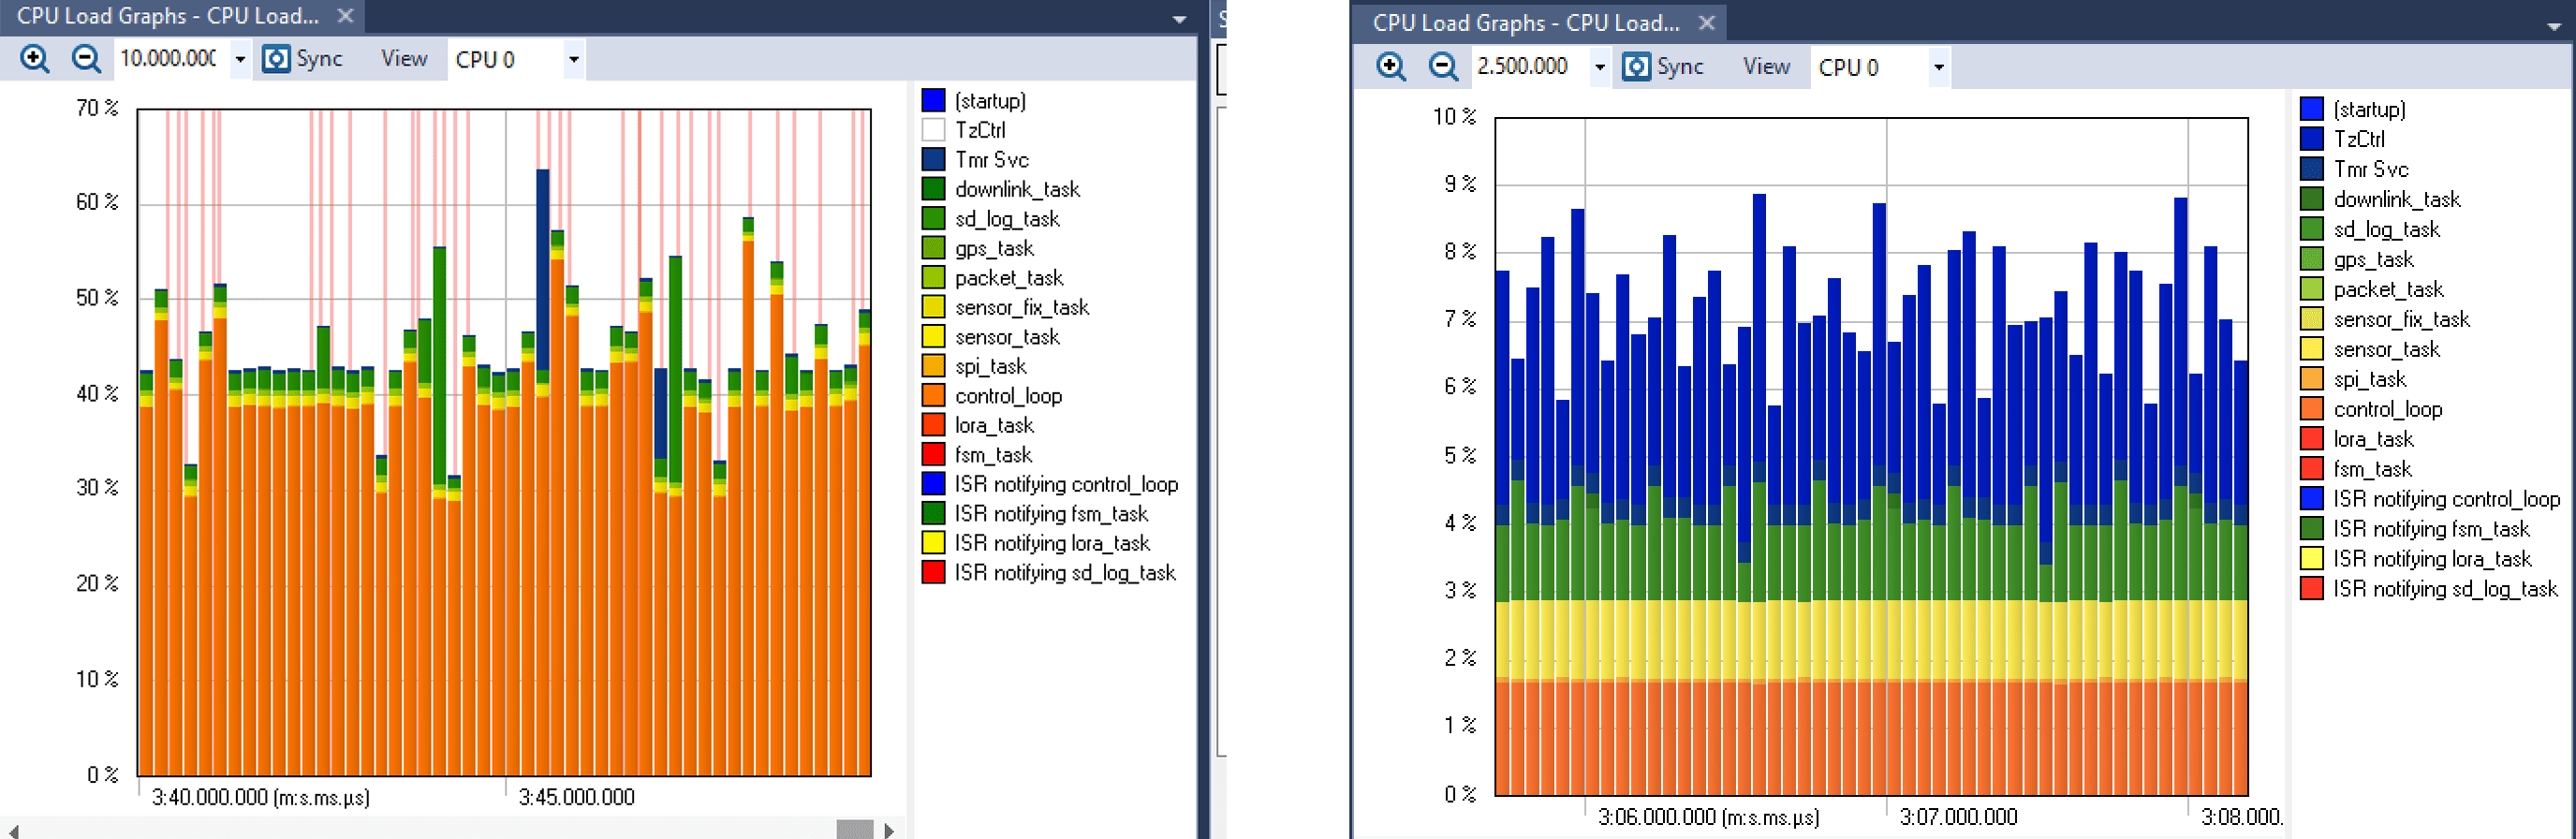Image resolution: width=2576 pixels, height=839 pixels.
Task: Click the (startup) swatch in right legend
Action: click(x=2312, y=109)
